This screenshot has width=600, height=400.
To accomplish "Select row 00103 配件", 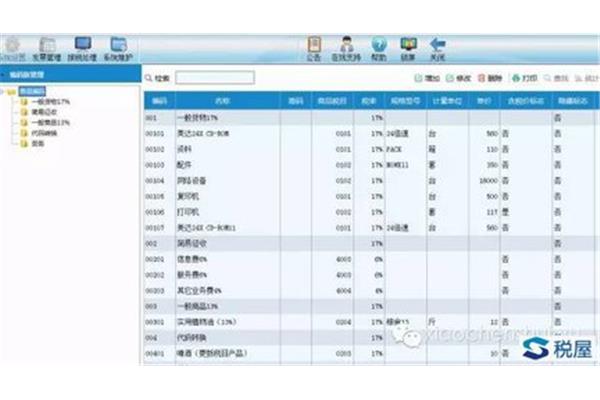I will [370, 165].
